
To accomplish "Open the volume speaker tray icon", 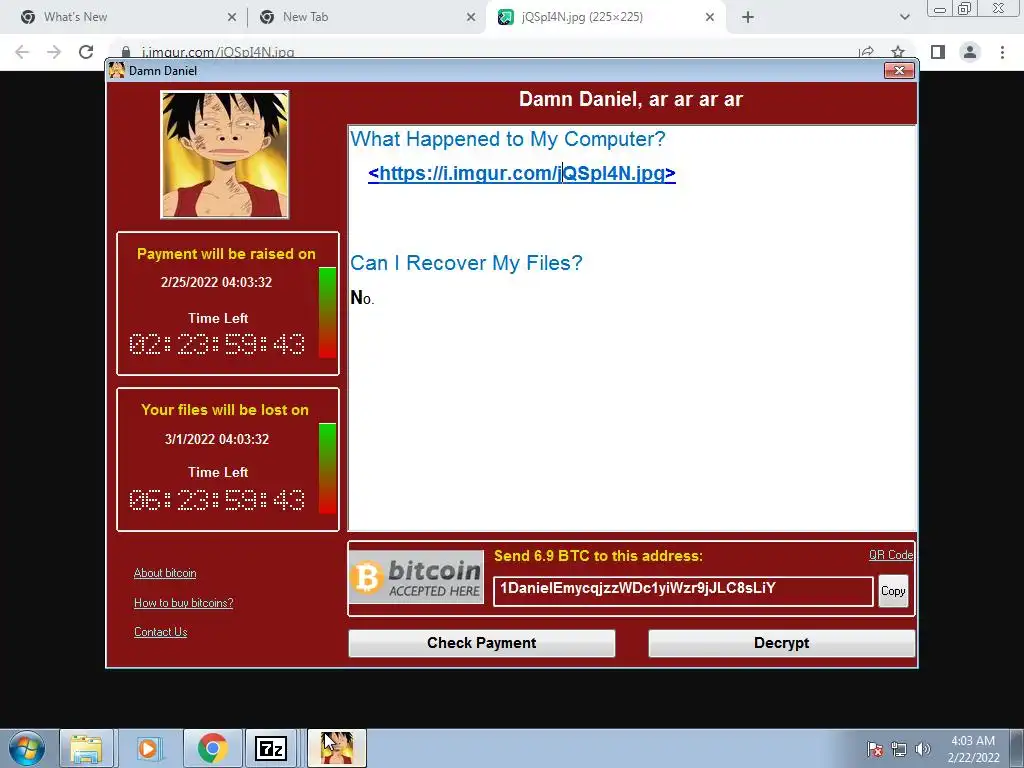I will pyautogui.click(x=922, y=749).
